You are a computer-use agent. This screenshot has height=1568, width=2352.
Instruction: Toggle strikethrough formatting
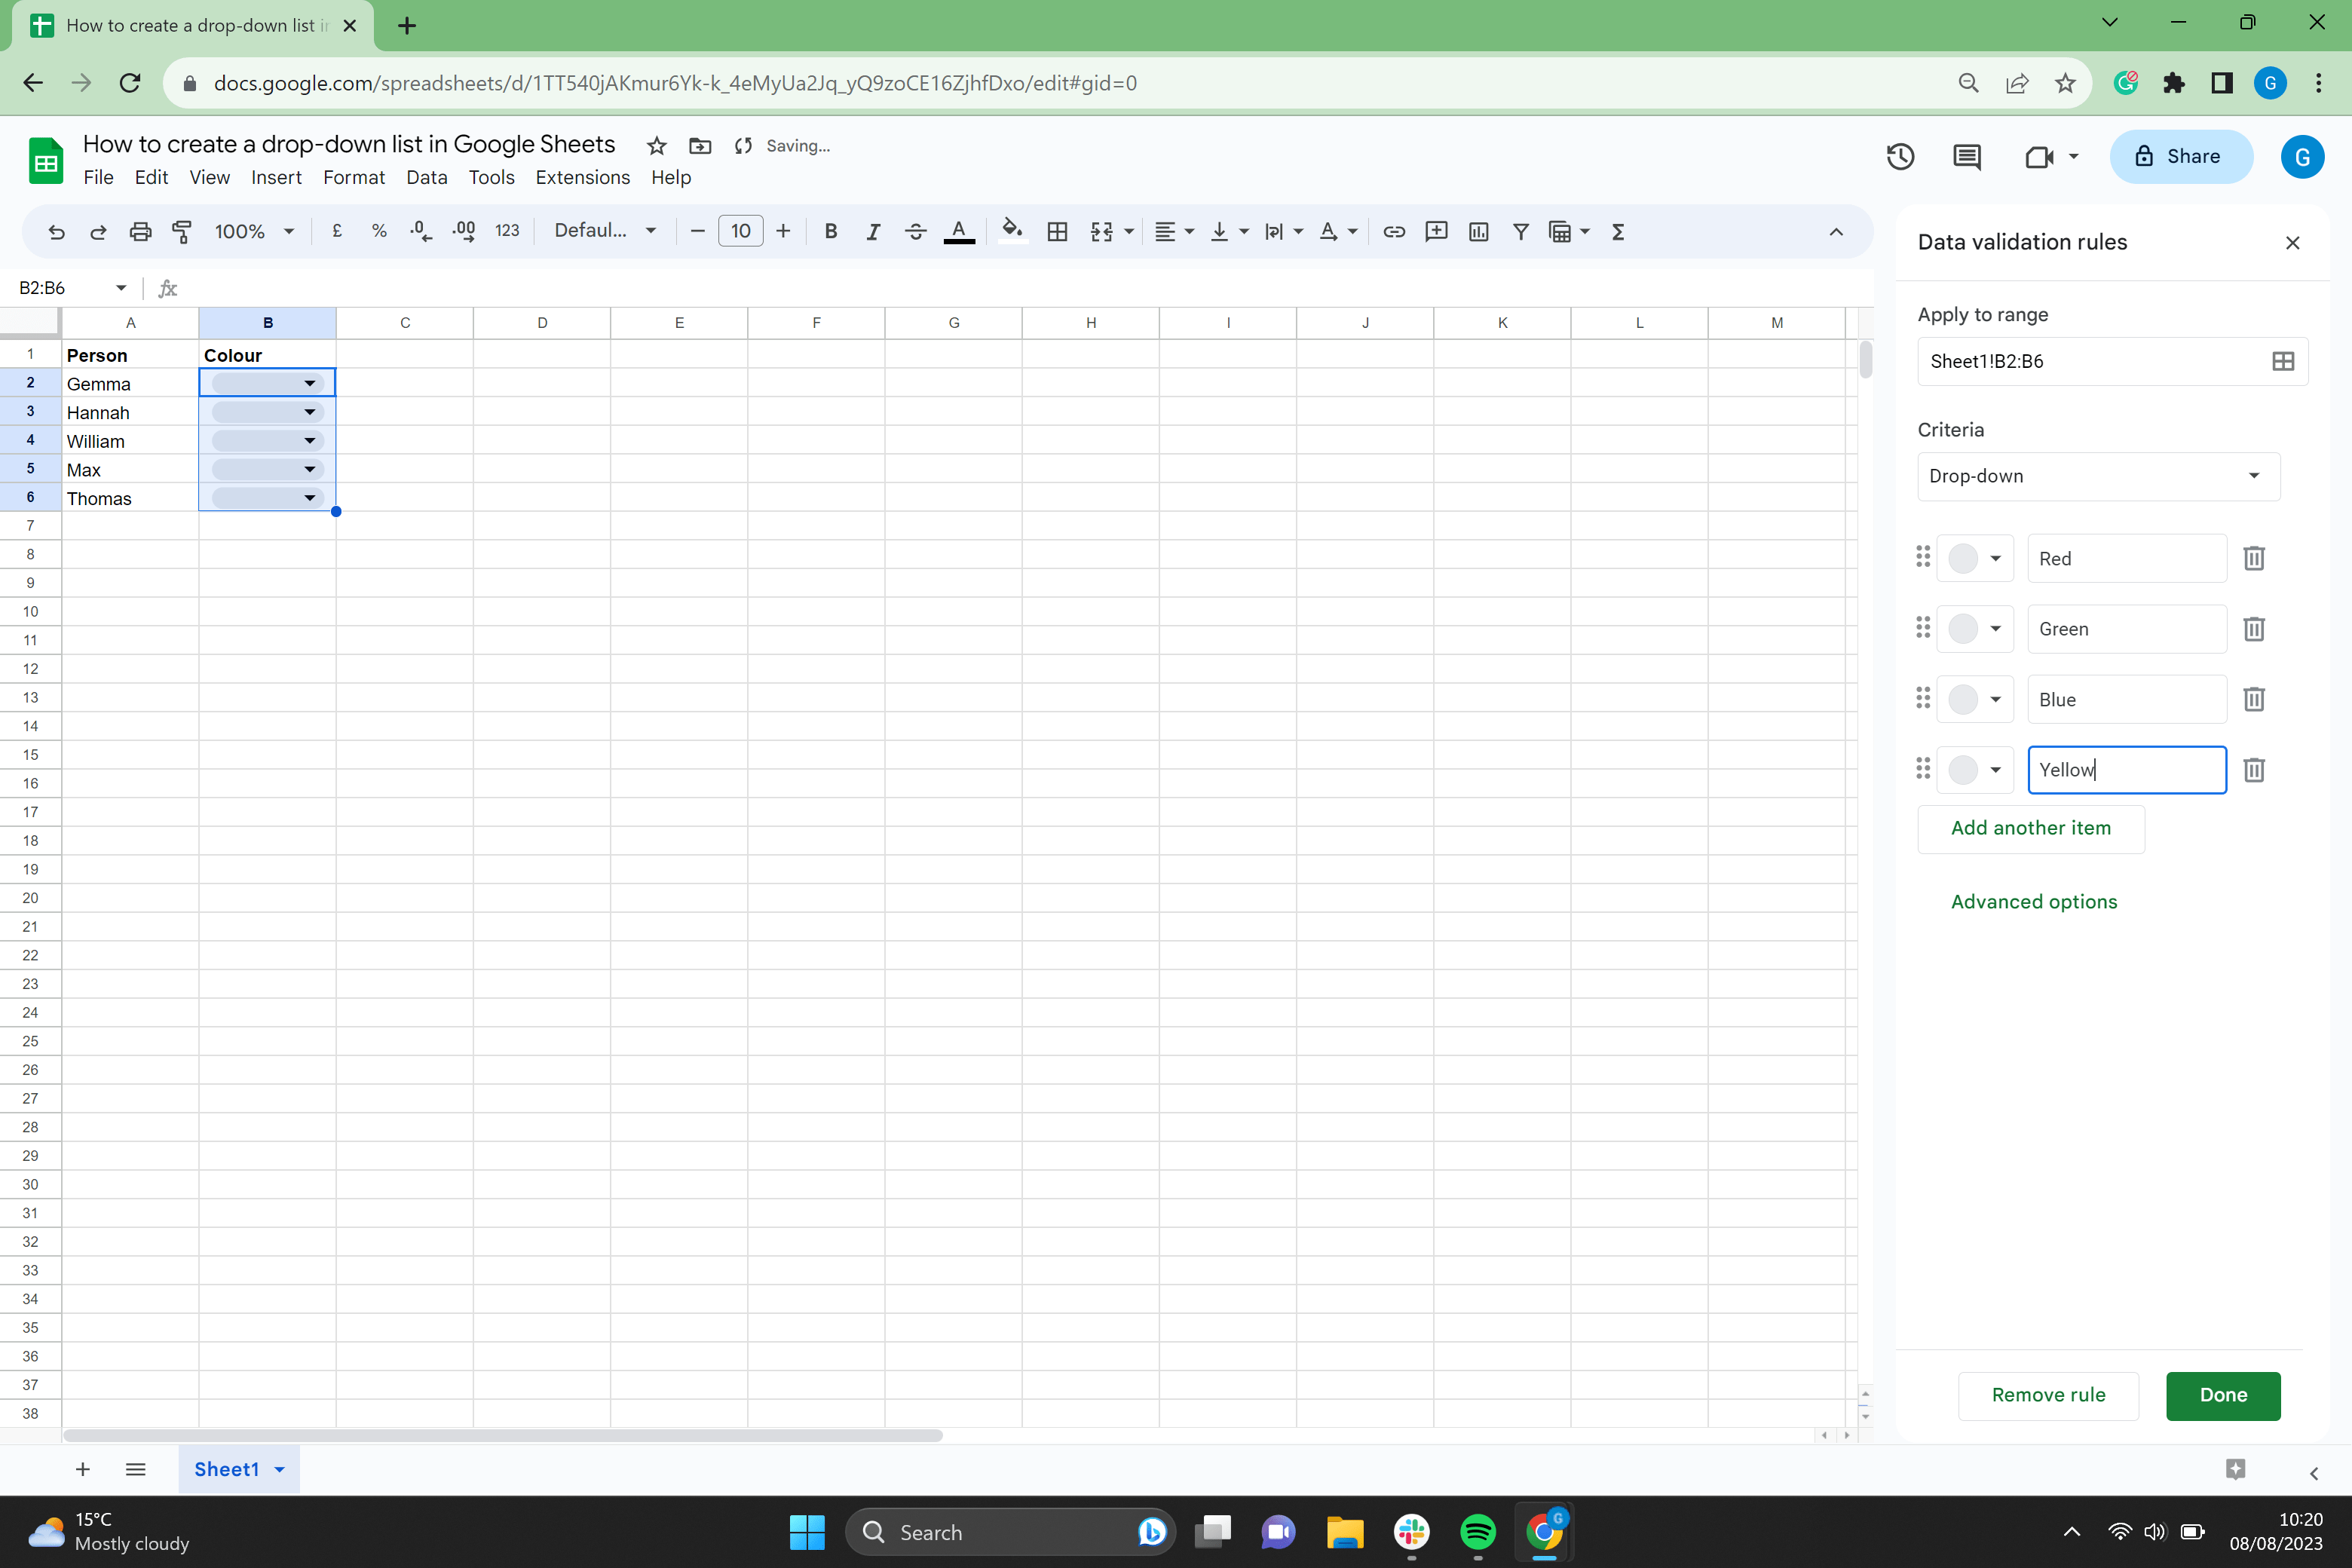[915, 231]
